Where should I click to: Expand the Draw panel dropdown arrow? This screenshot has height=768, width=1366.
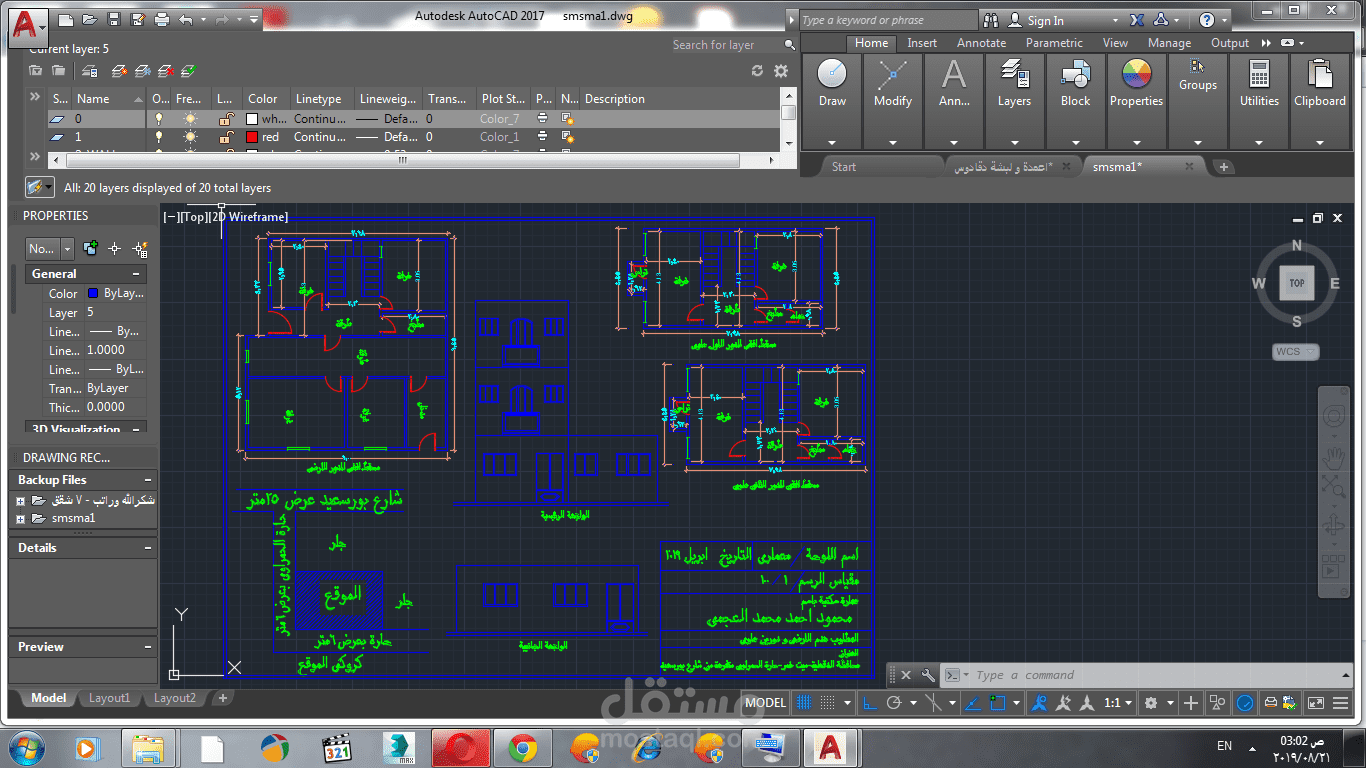click(832, 142)
